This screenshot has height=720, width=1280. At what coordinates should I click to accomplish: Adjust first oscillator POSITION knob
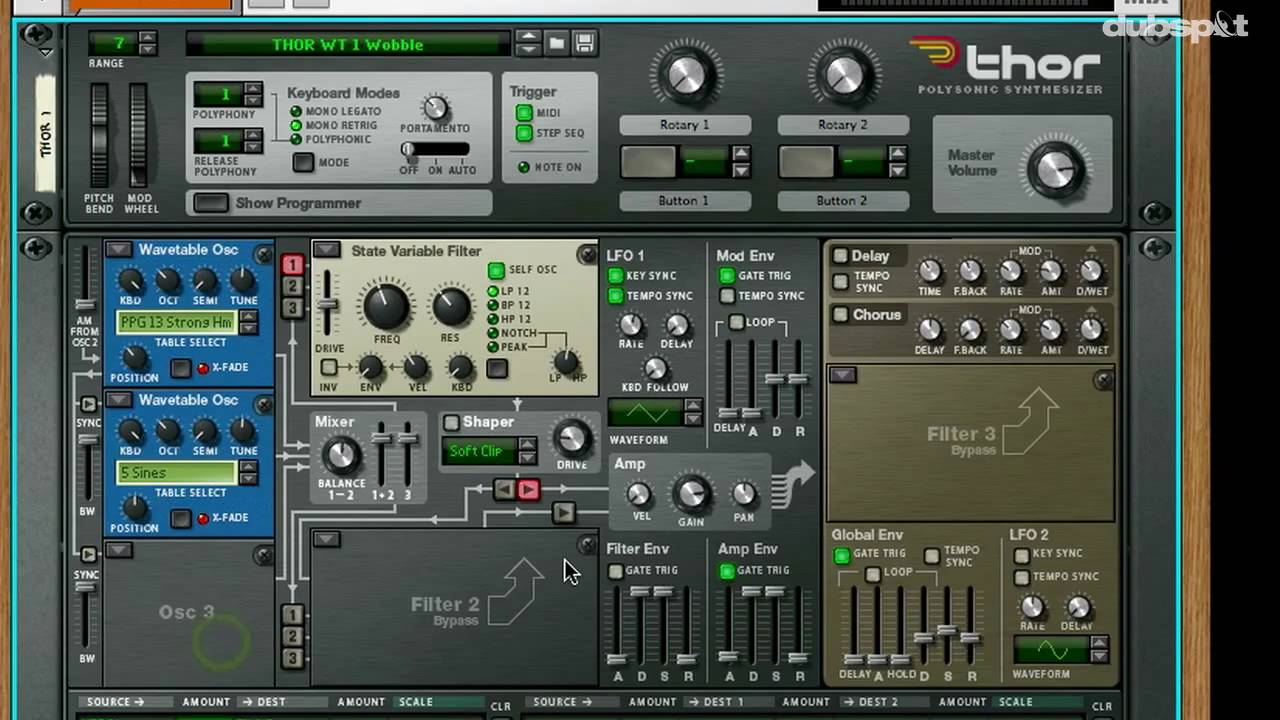click(134, 358)
